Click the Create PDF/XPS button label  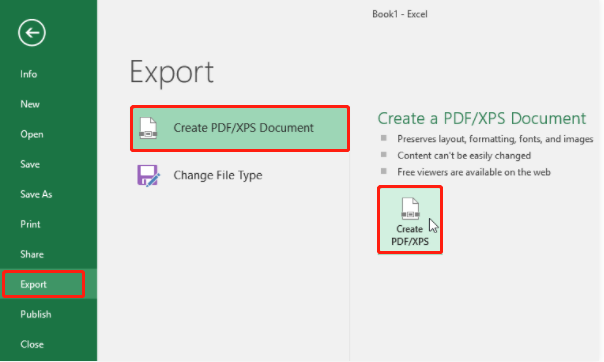pos(410,235)
